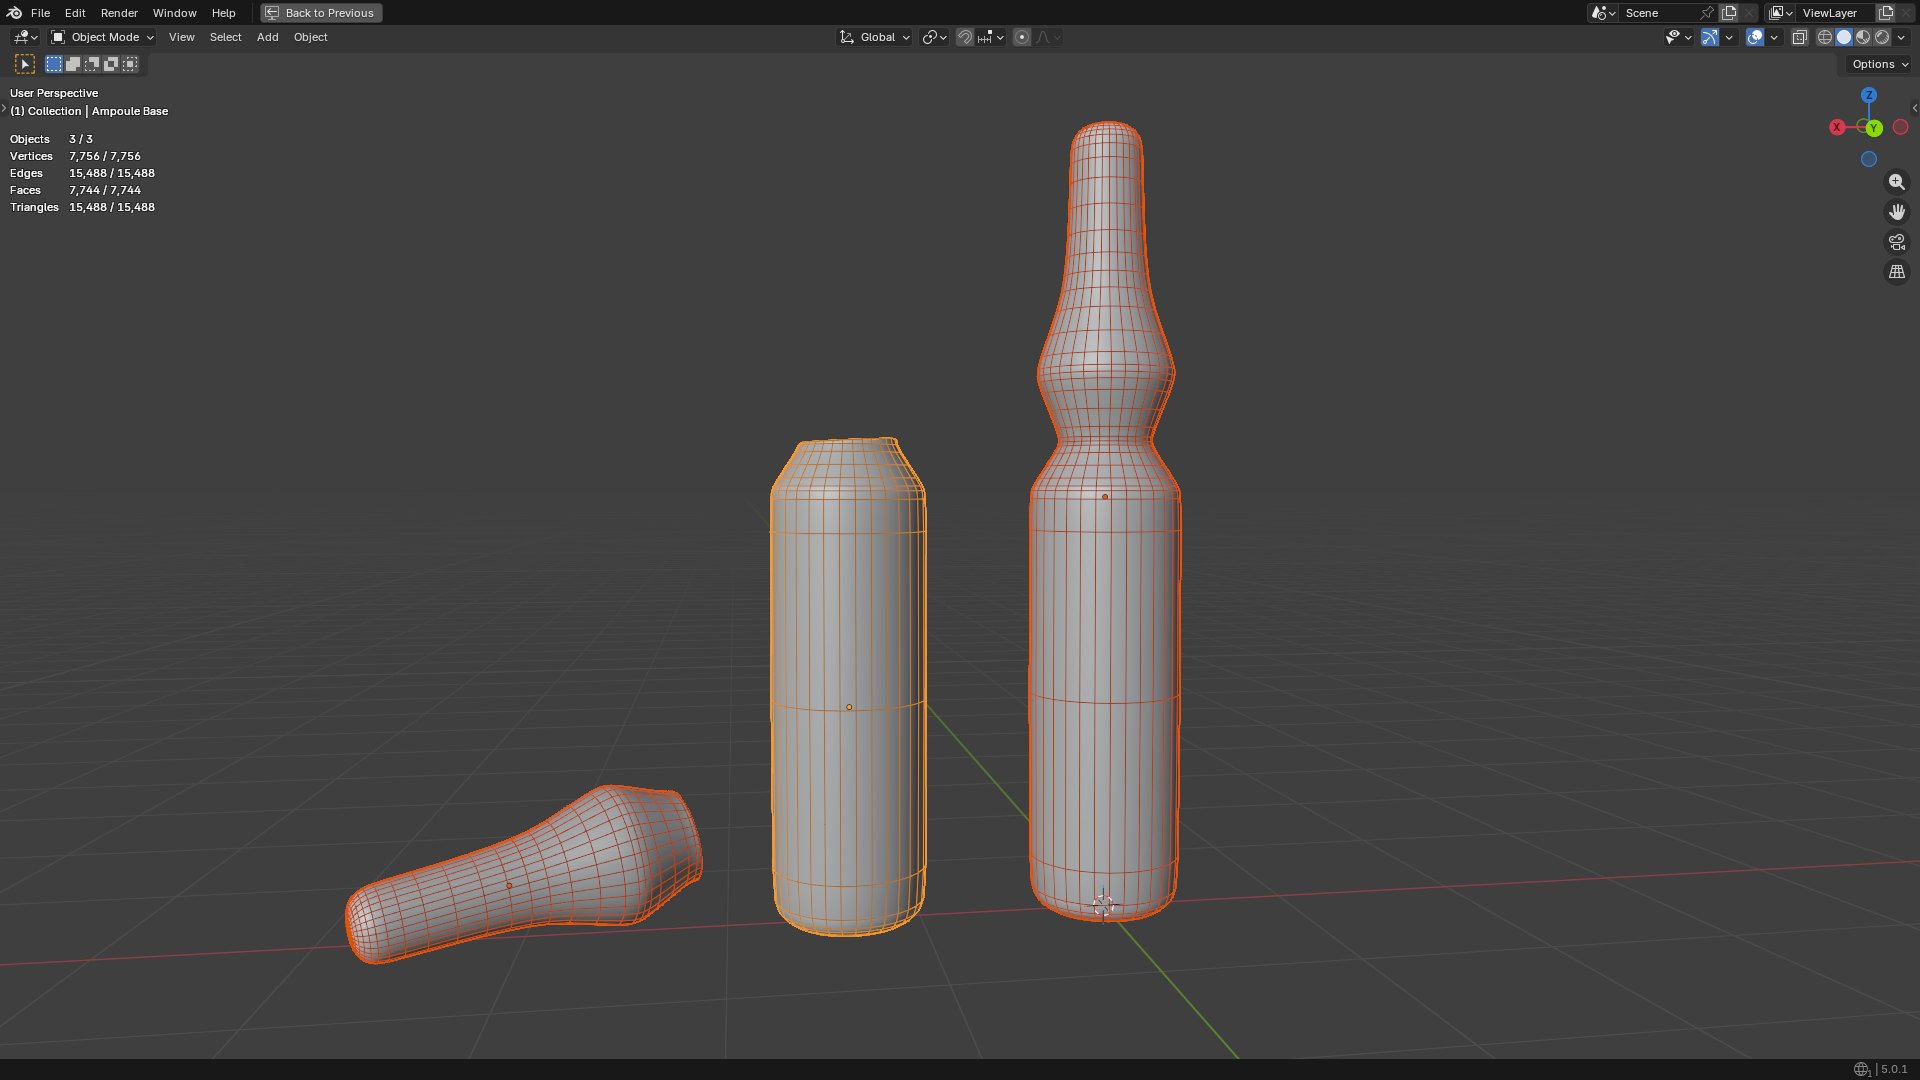Choose the Subtract selection mode icon

coord(92,64)
